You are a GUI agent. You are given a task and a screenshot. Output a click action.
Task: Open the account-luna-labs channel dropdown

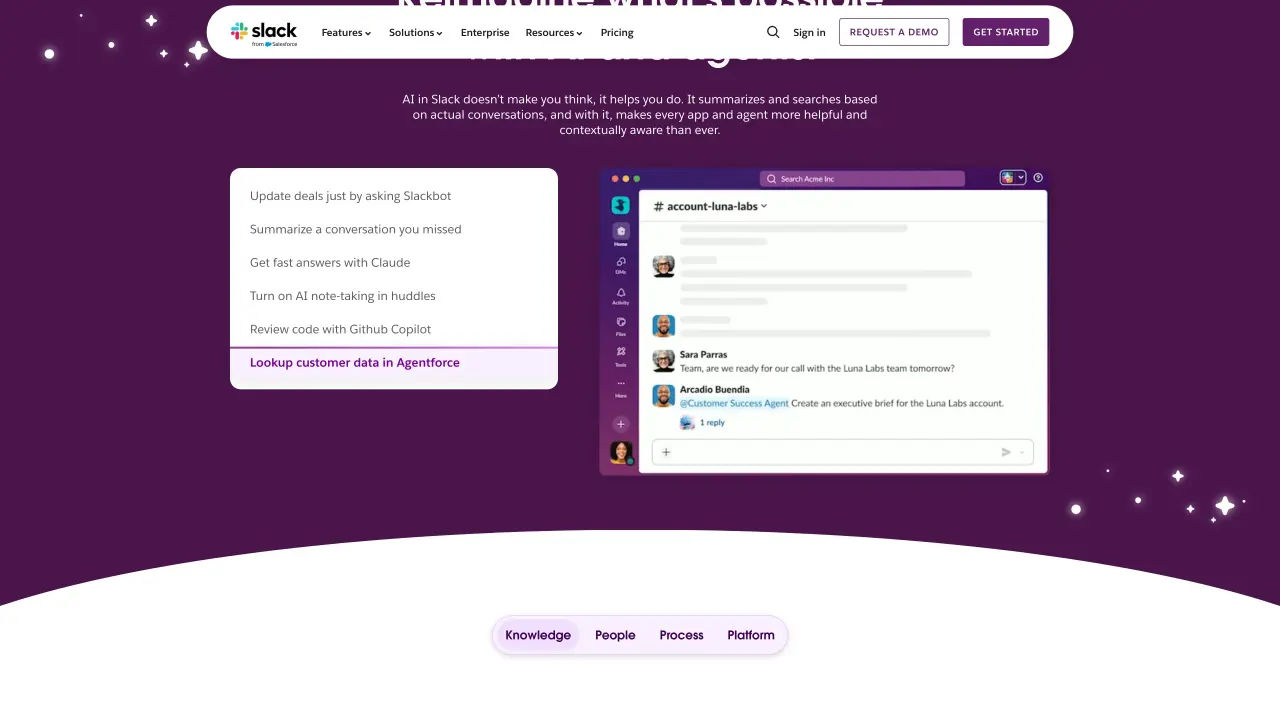pos(710,206)
